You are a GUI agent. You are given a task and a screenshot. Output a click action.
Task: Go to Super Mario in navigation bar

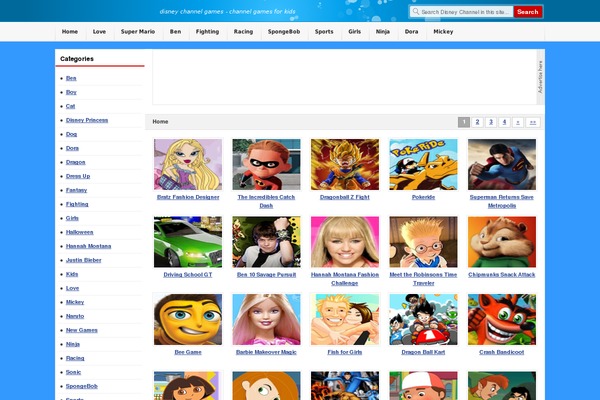click(x=138, y=32)
